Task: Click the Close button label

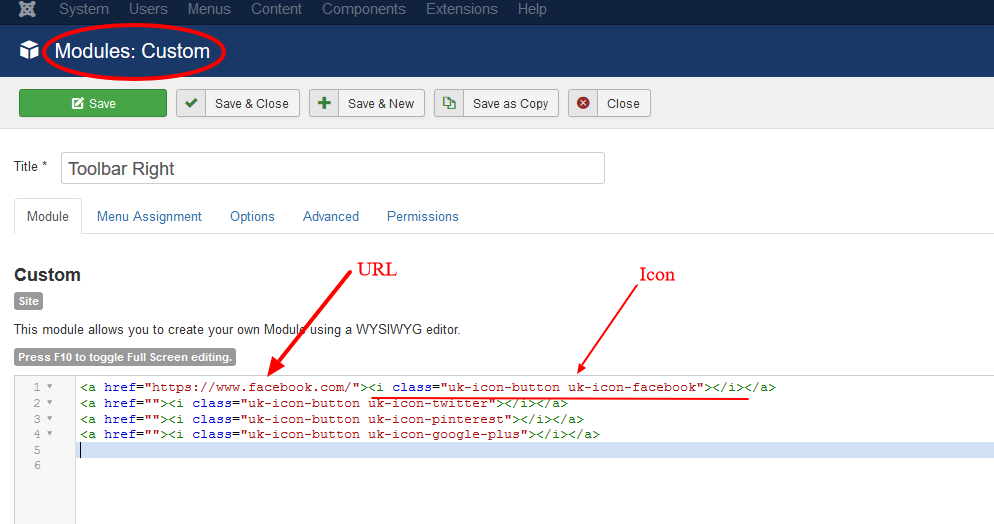Action: 623,103
